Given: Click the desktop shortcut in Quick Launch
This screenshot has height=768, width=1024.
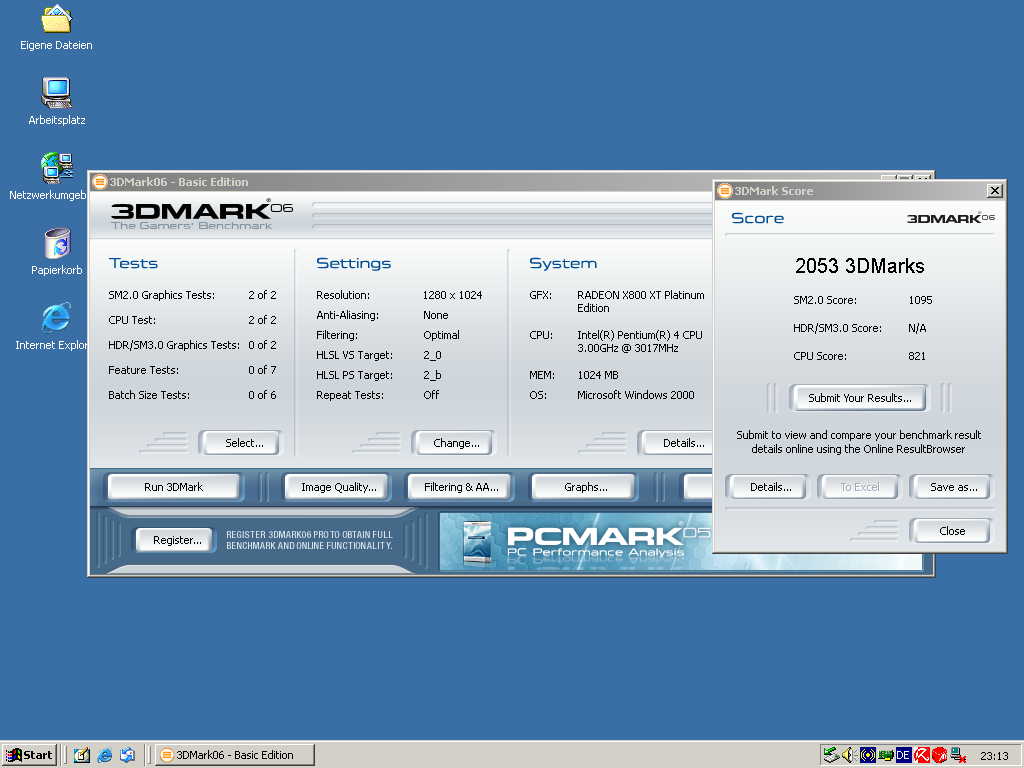Looking at the screenshot, I should pyautogui.click(x=82, y=755).
